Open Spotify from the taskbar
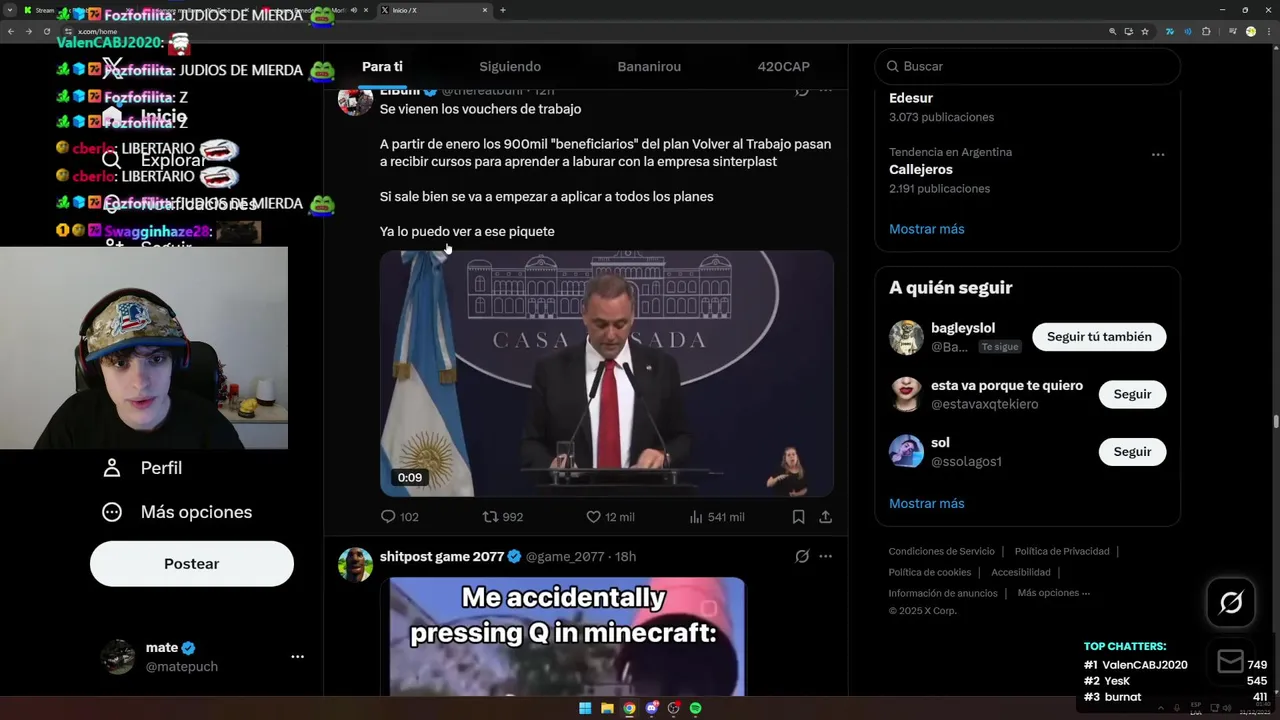 (x=695, y=708)
